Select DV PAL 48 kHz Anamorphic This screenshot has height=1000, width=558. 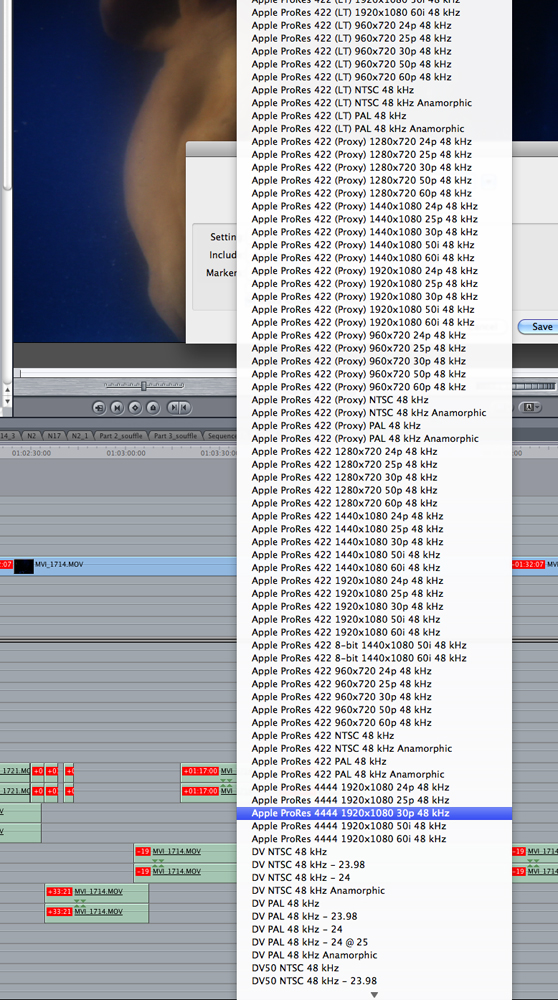374,955
